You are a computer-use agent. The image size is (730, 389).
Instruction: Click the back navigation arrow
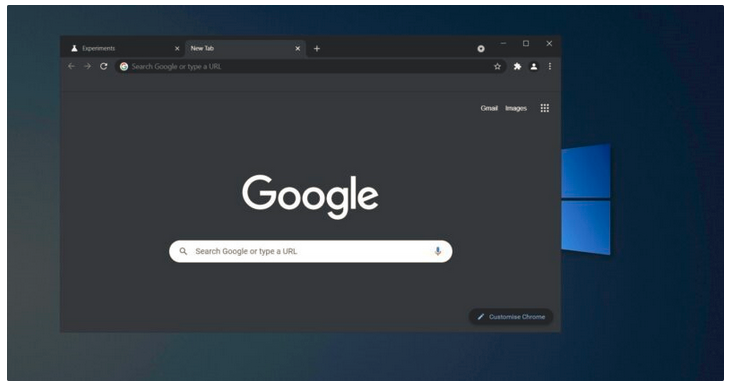point(71,67)
